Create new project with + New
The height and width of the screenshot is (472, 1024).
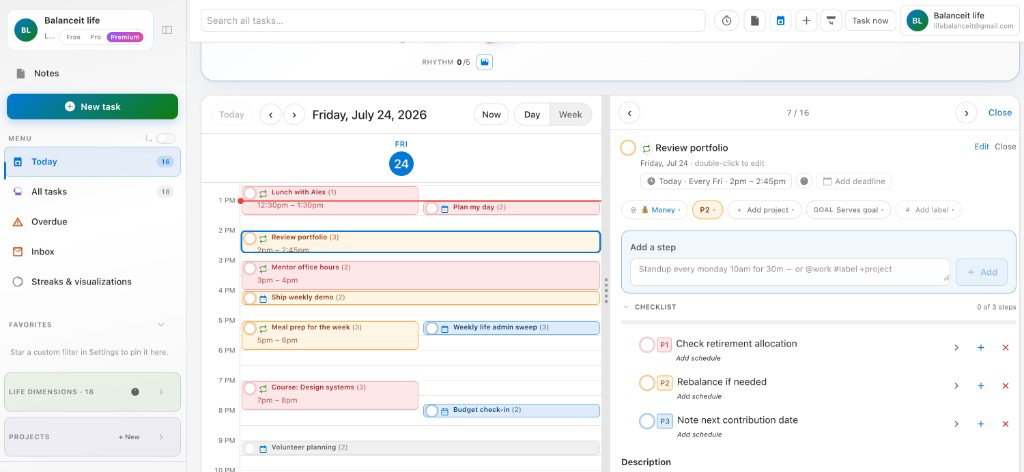click(x=129, y=437)
